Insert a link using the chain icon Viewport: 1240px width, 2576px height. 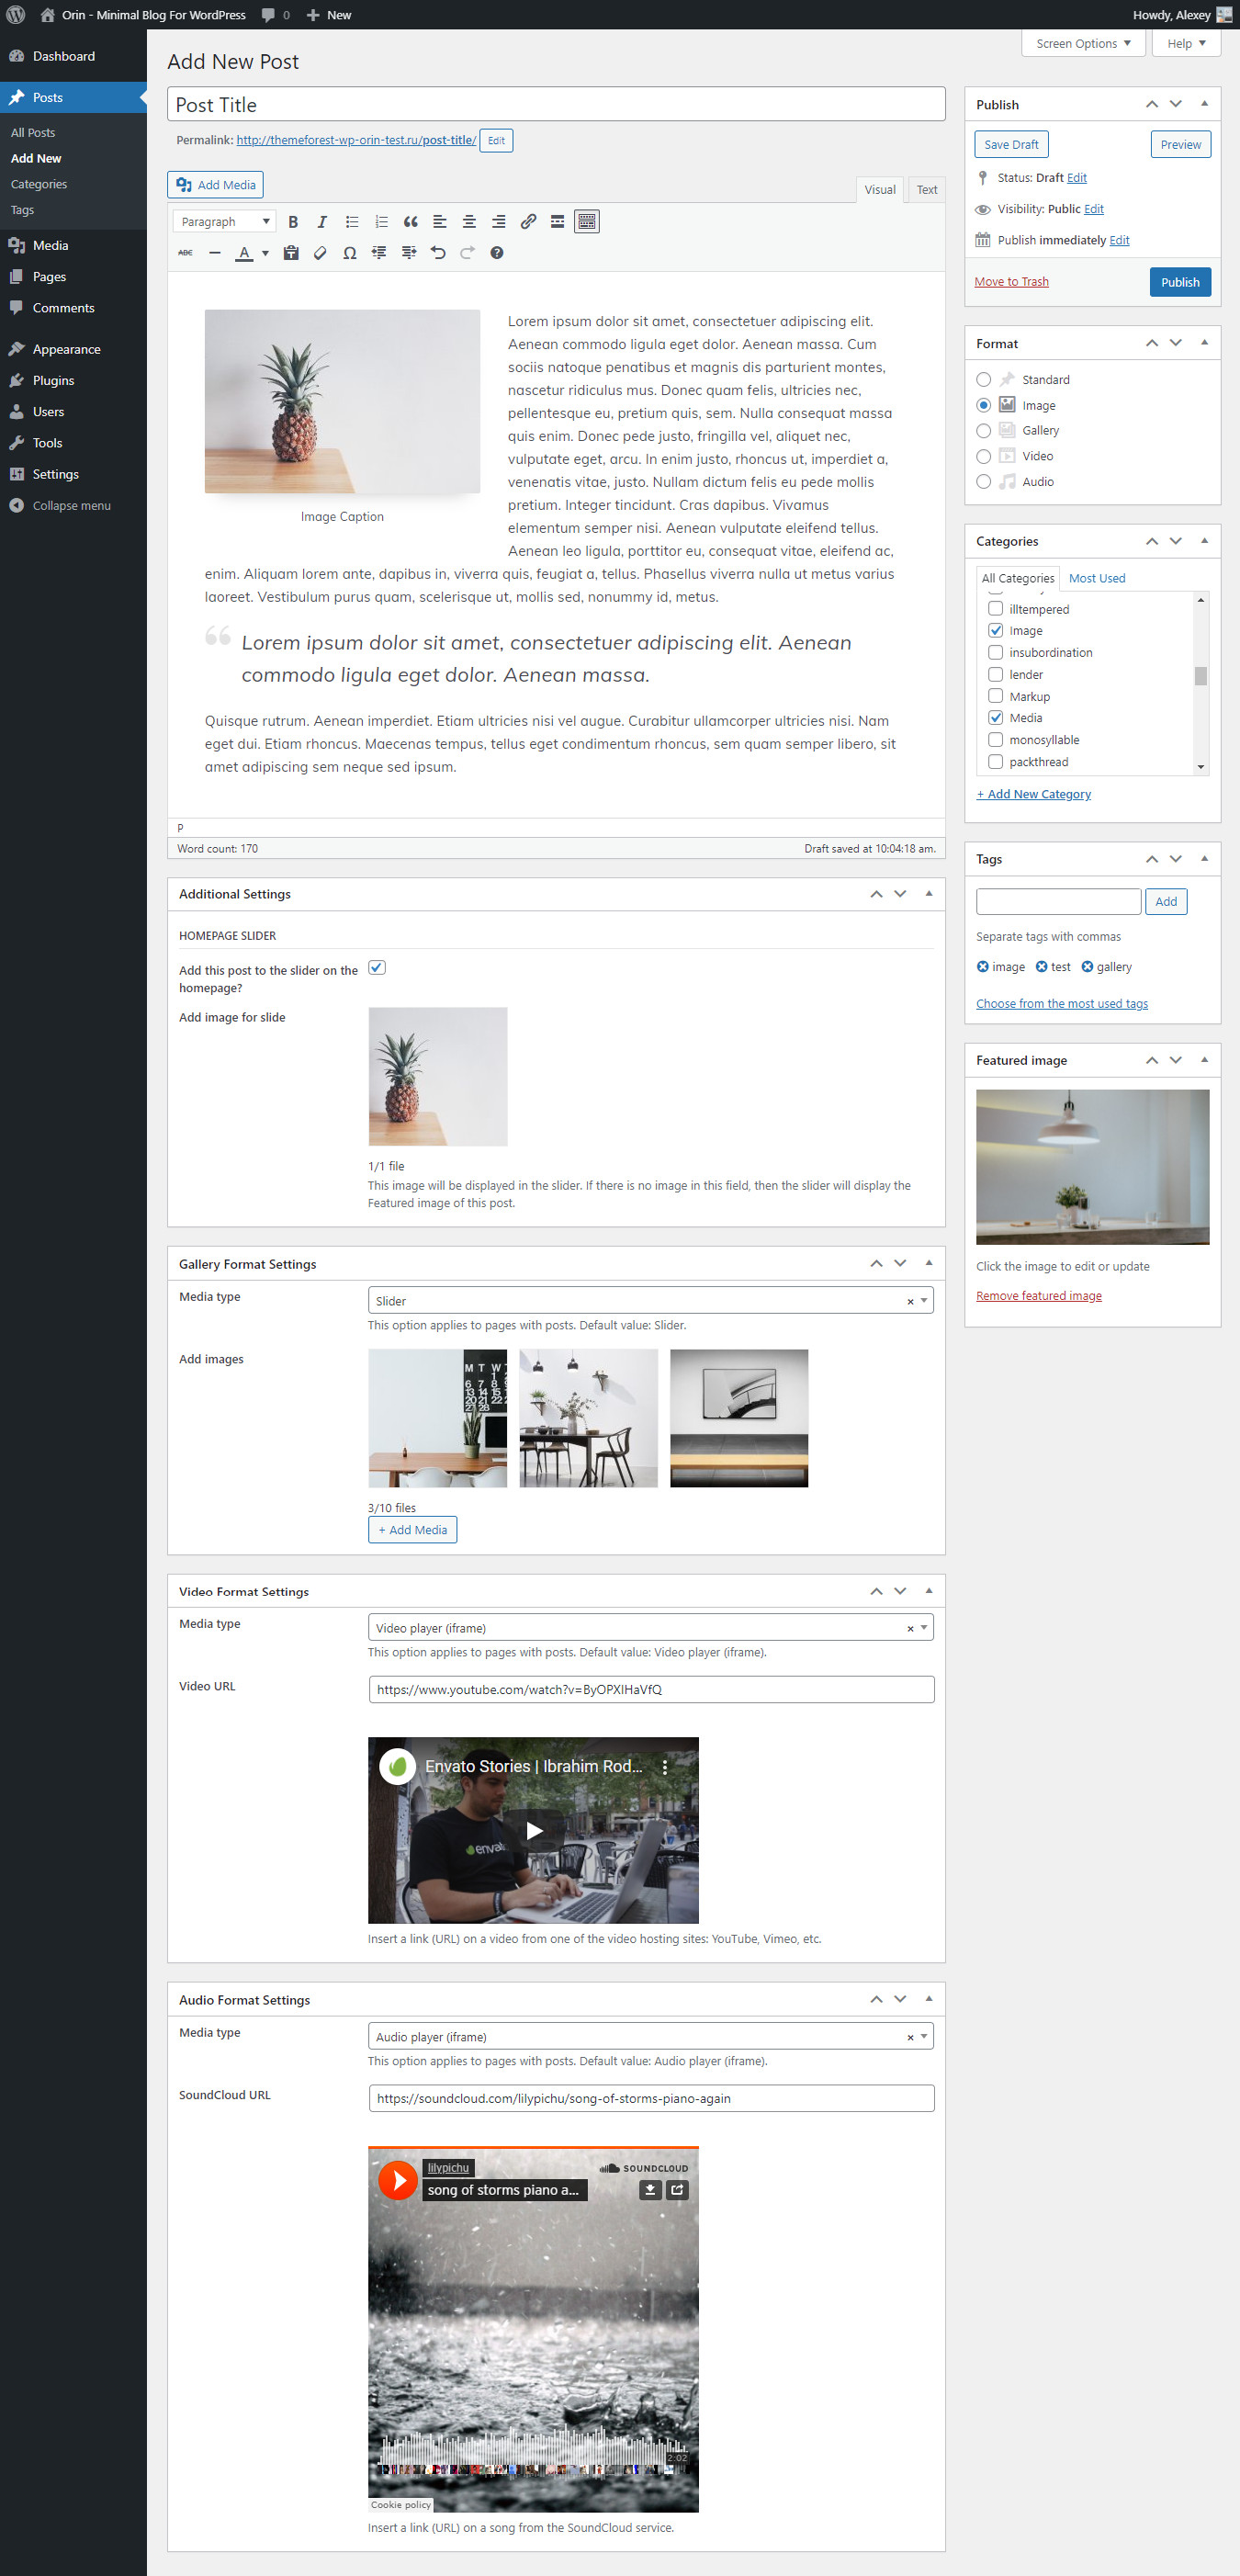coord(528,222)
